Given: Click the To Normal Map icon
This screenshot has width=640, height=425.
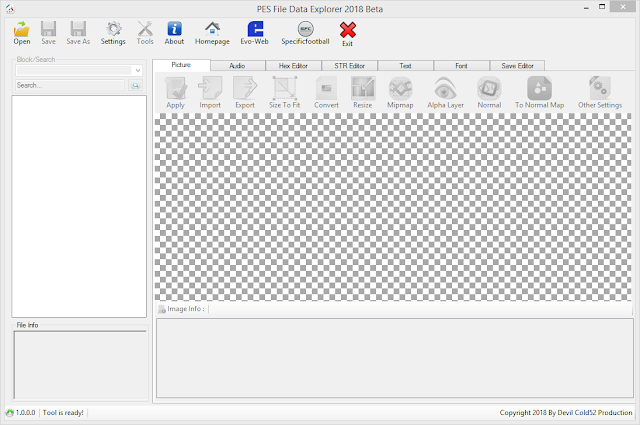Looking at the screenshot, I should point(540,88).
